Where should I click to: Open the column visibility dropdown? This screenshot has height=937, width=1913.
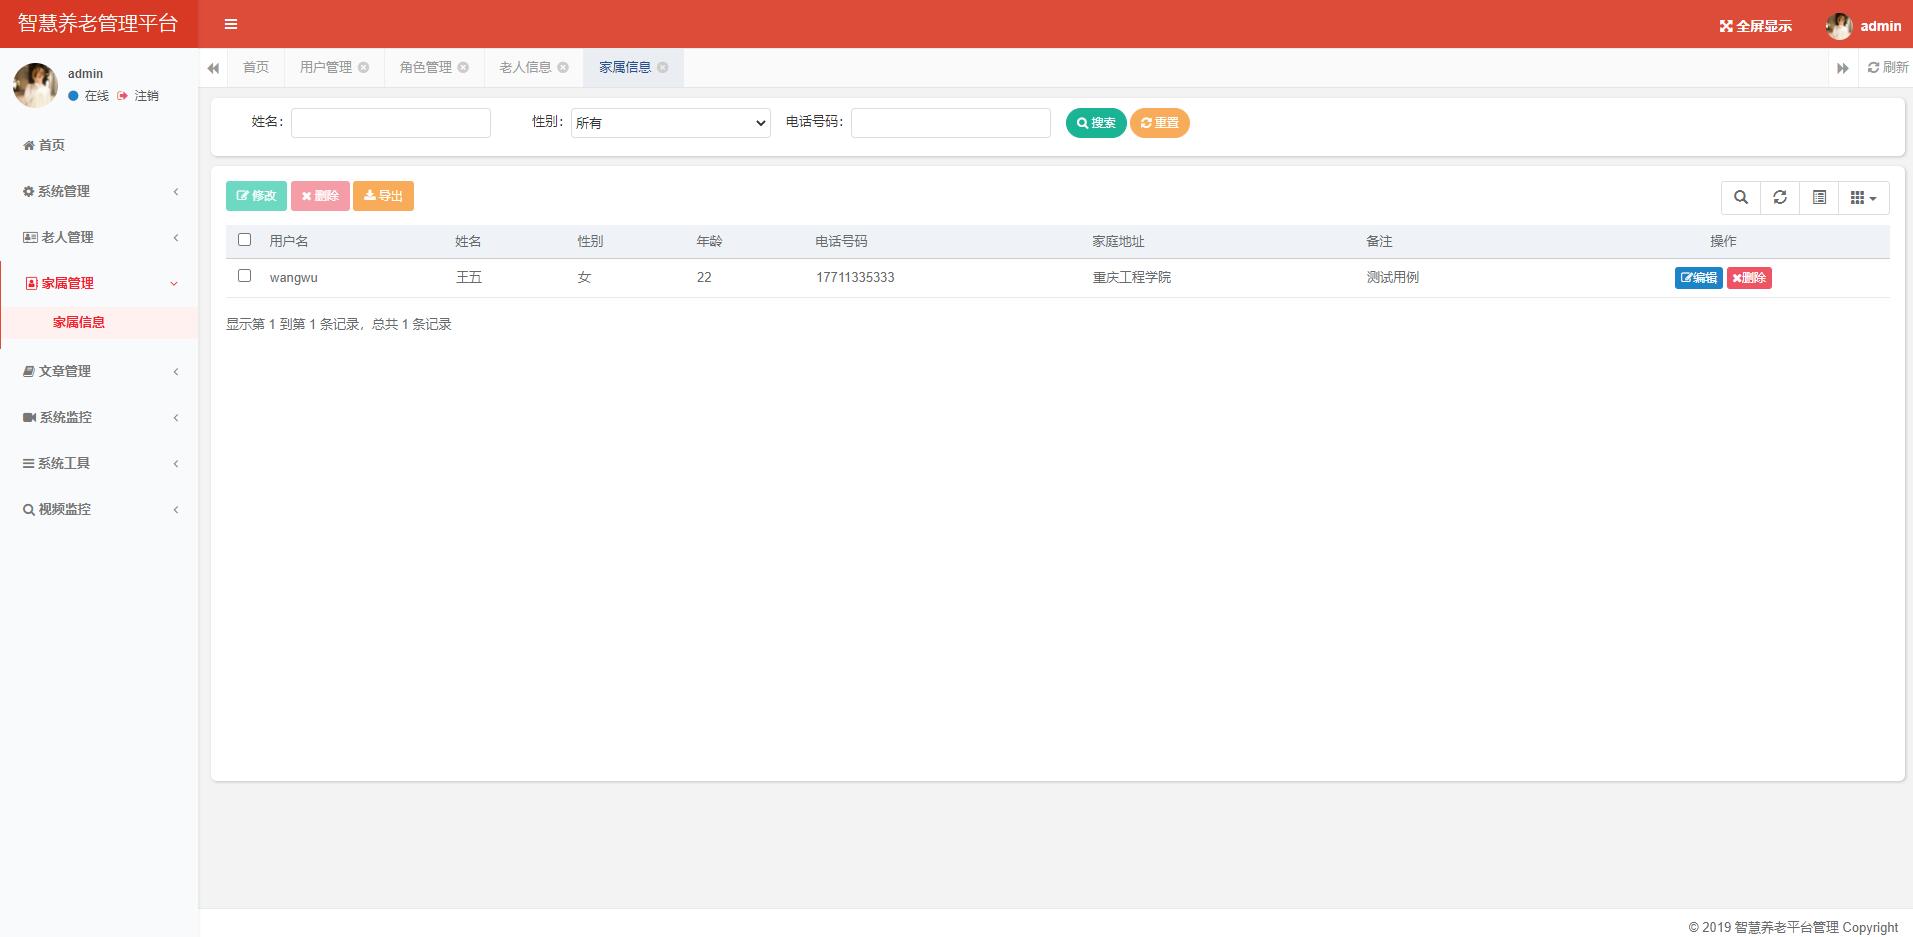point(1863,197)
